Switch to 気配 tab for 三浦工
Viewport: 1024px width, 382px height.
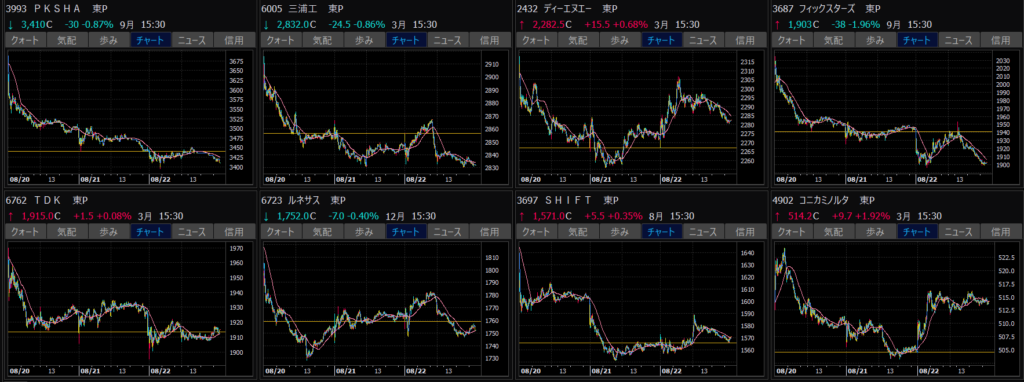[323, 40]
